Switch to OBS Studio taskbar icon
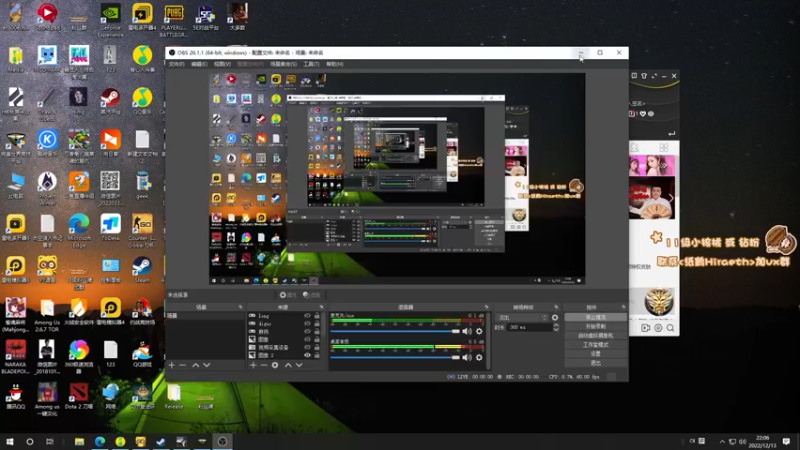Screen dimensions: 800x450 click(222, 441)
